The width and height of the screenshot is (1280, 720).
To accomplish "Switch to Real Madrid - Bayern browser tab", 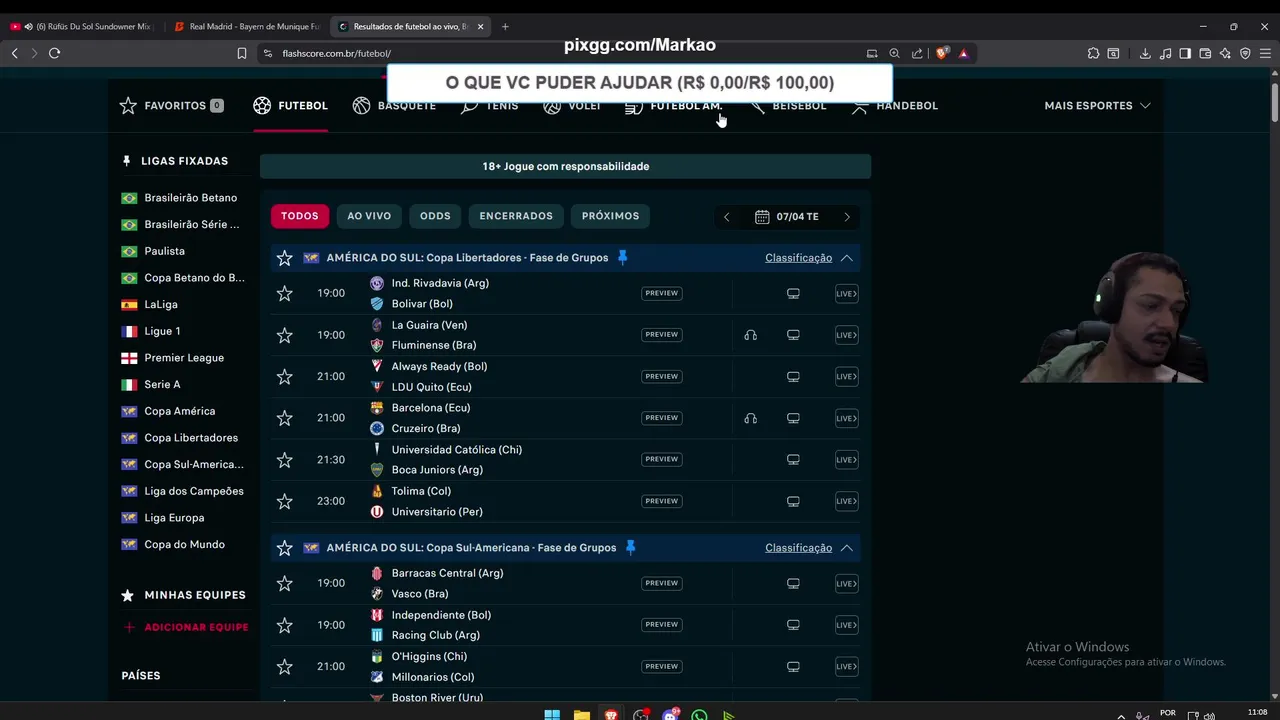I will (247, 26).
